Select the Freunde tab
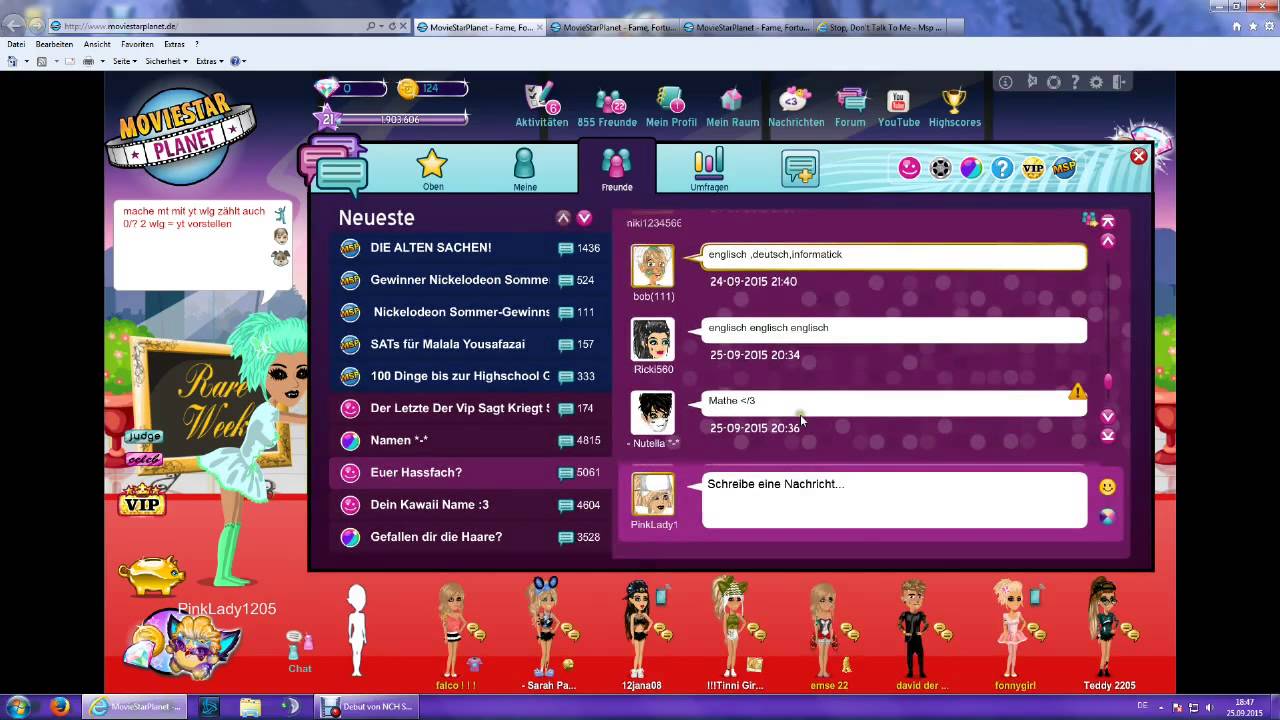Viewport: 1280px width, 720px height. pyautogui.click(x=617, y=169)
